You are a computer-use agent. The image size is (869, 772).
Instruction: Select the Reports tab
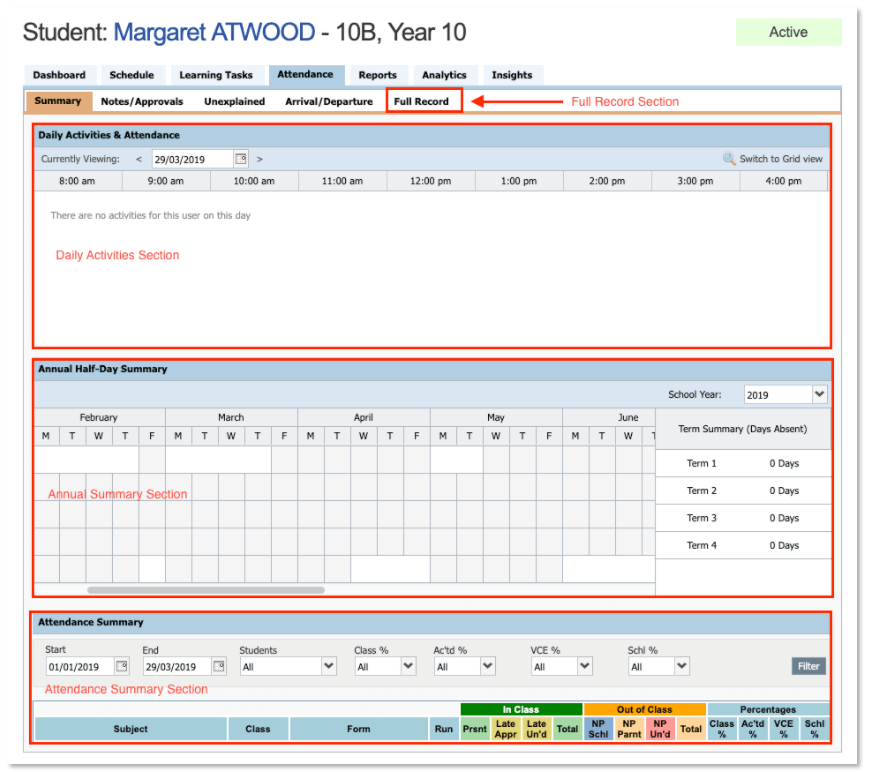click(378, 75)
